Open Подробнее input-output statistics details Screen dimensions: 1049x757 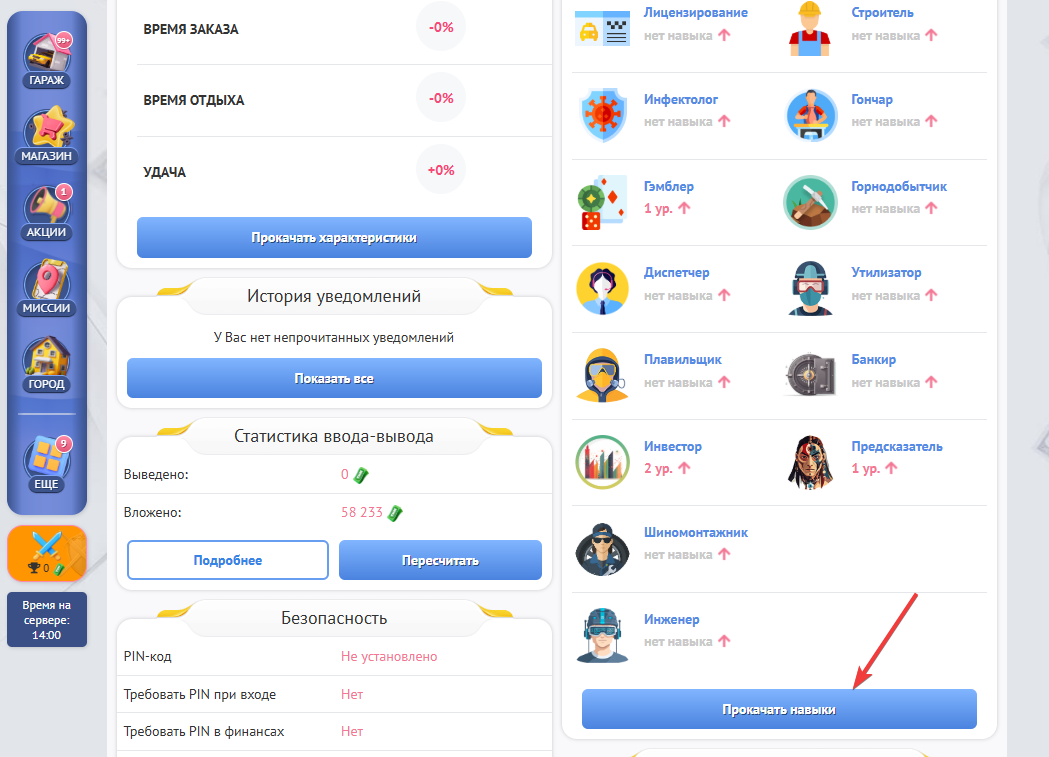228,560
